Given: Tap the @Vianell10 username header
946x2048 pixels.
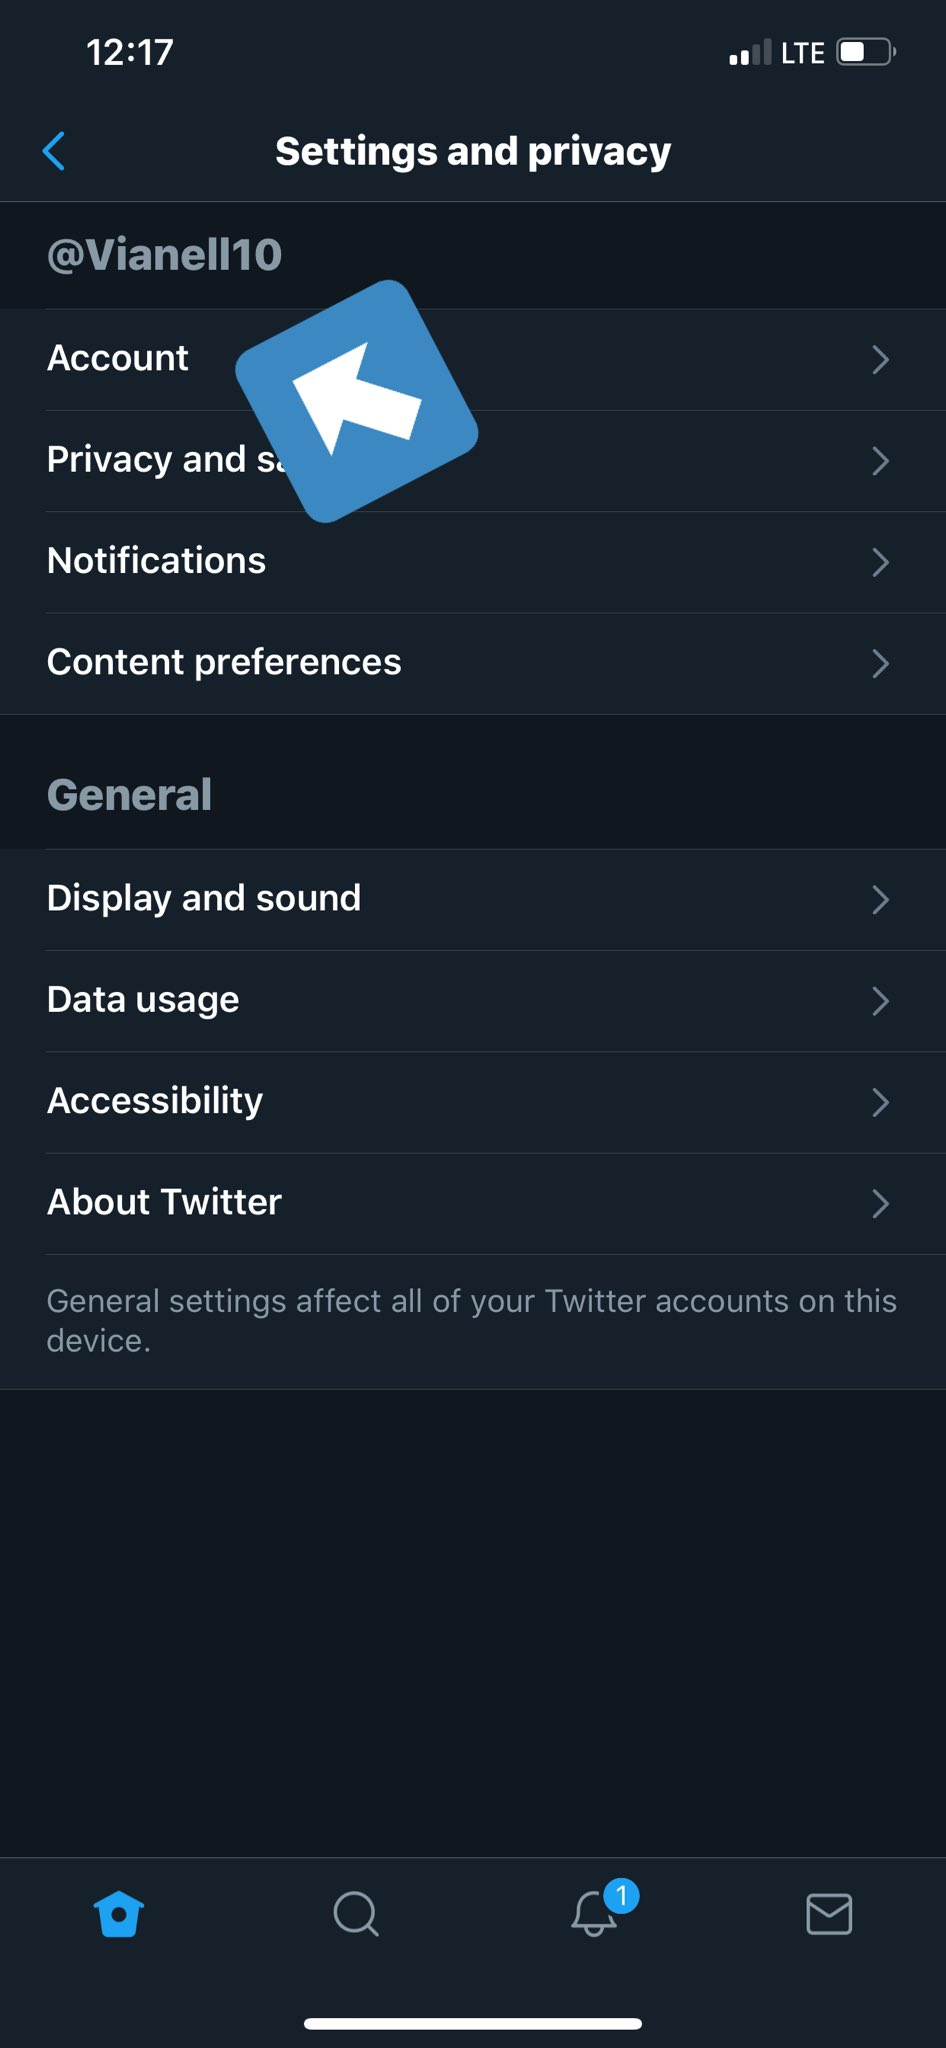Looking at the screenshot, I should pos(165,254).
